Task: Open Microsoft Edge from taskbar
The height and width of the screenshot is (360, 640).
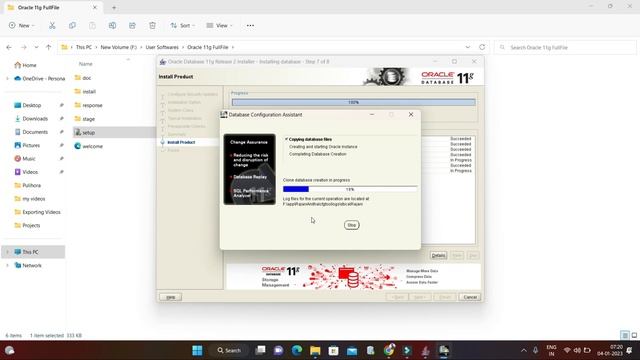Action: point(297,350)
